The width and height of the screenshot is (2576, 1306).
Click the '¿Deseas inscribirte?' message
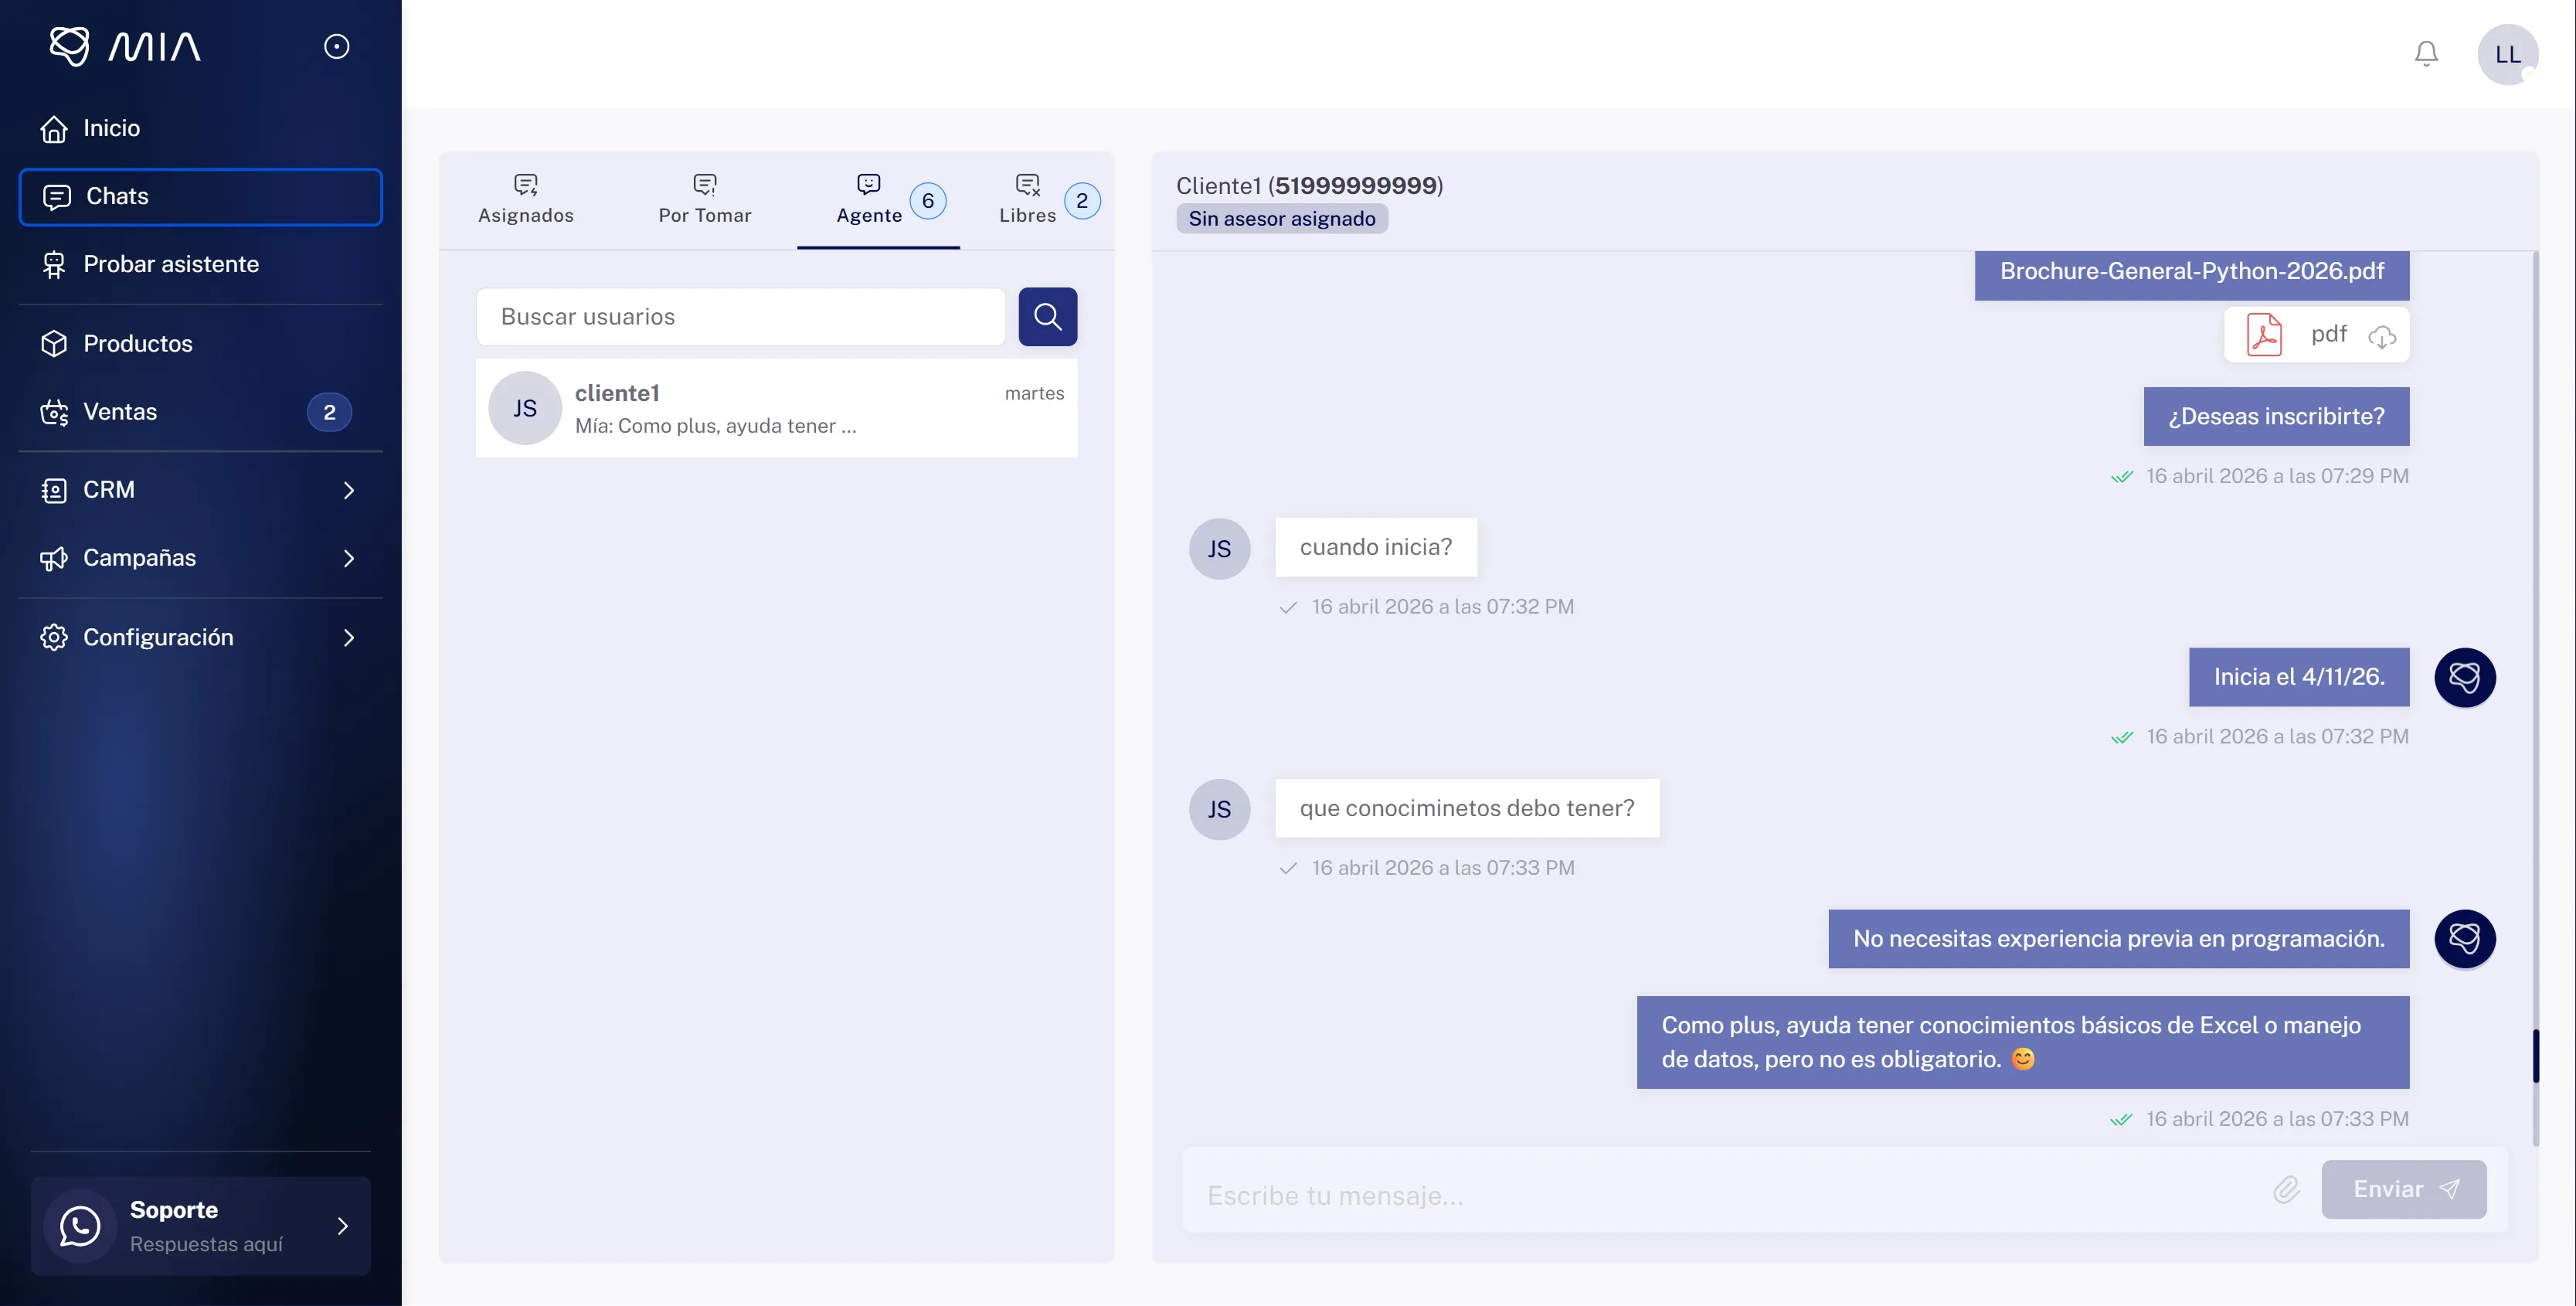pyautogui.click(x=2276, y=416)
